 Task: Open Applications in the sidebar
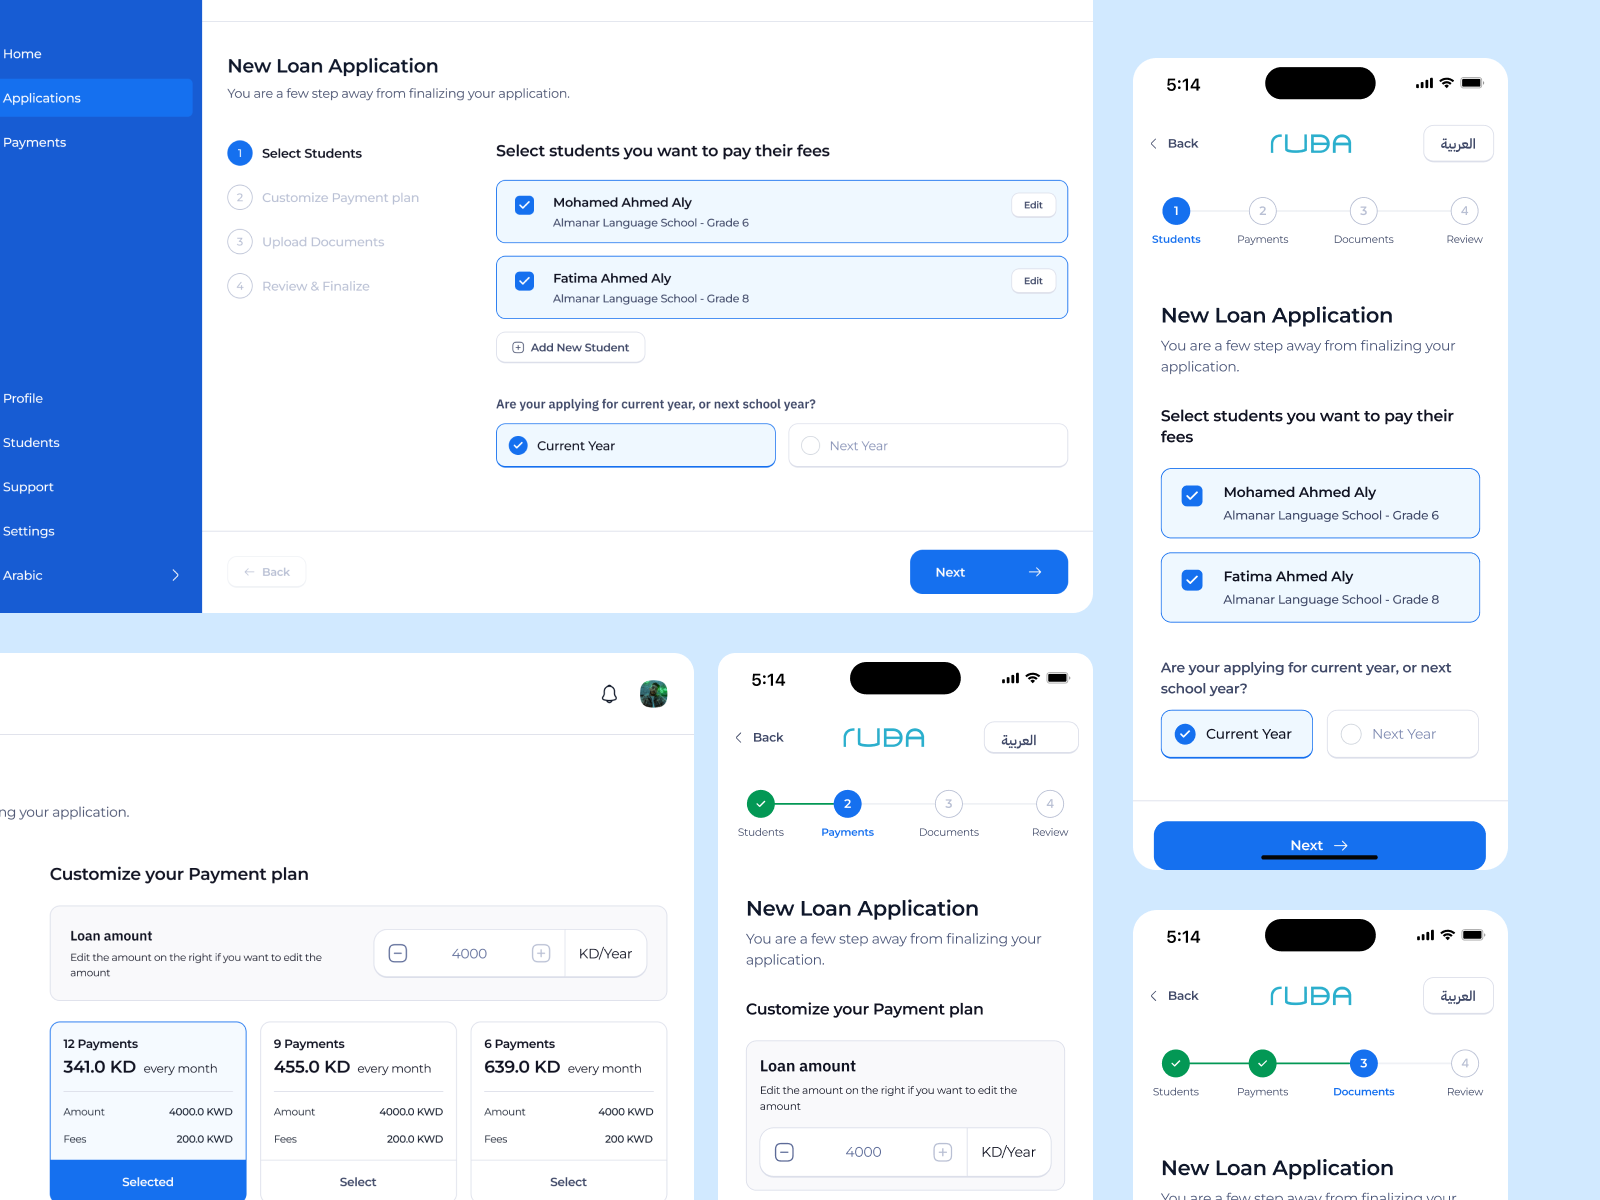[96, 98]
